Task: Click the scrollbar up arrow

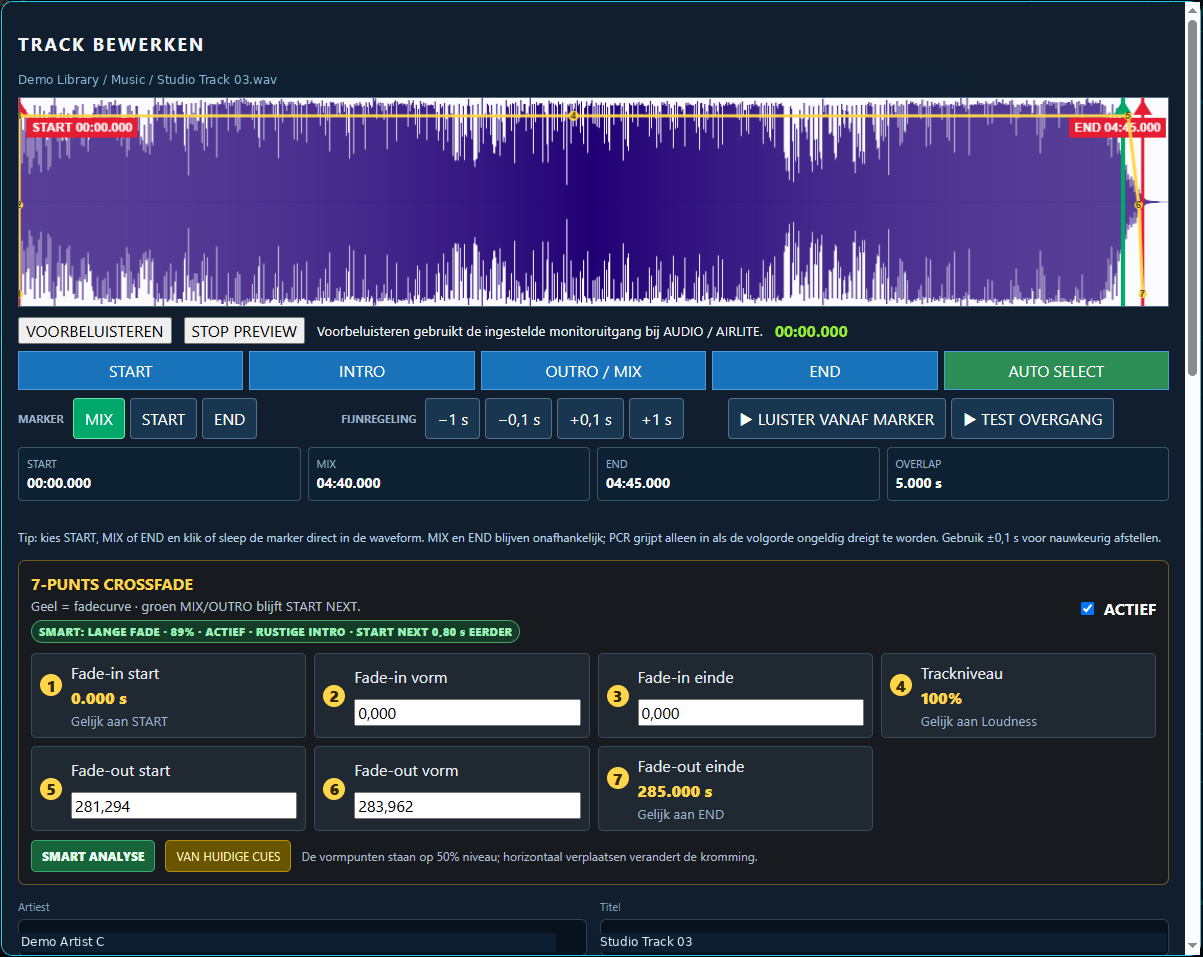Action: (1192, 10)
